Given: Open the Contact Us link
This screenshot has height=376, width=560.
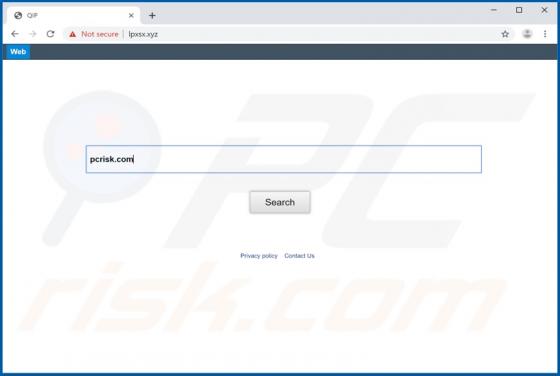Looking at the screenshot, I should coord(299,256).
